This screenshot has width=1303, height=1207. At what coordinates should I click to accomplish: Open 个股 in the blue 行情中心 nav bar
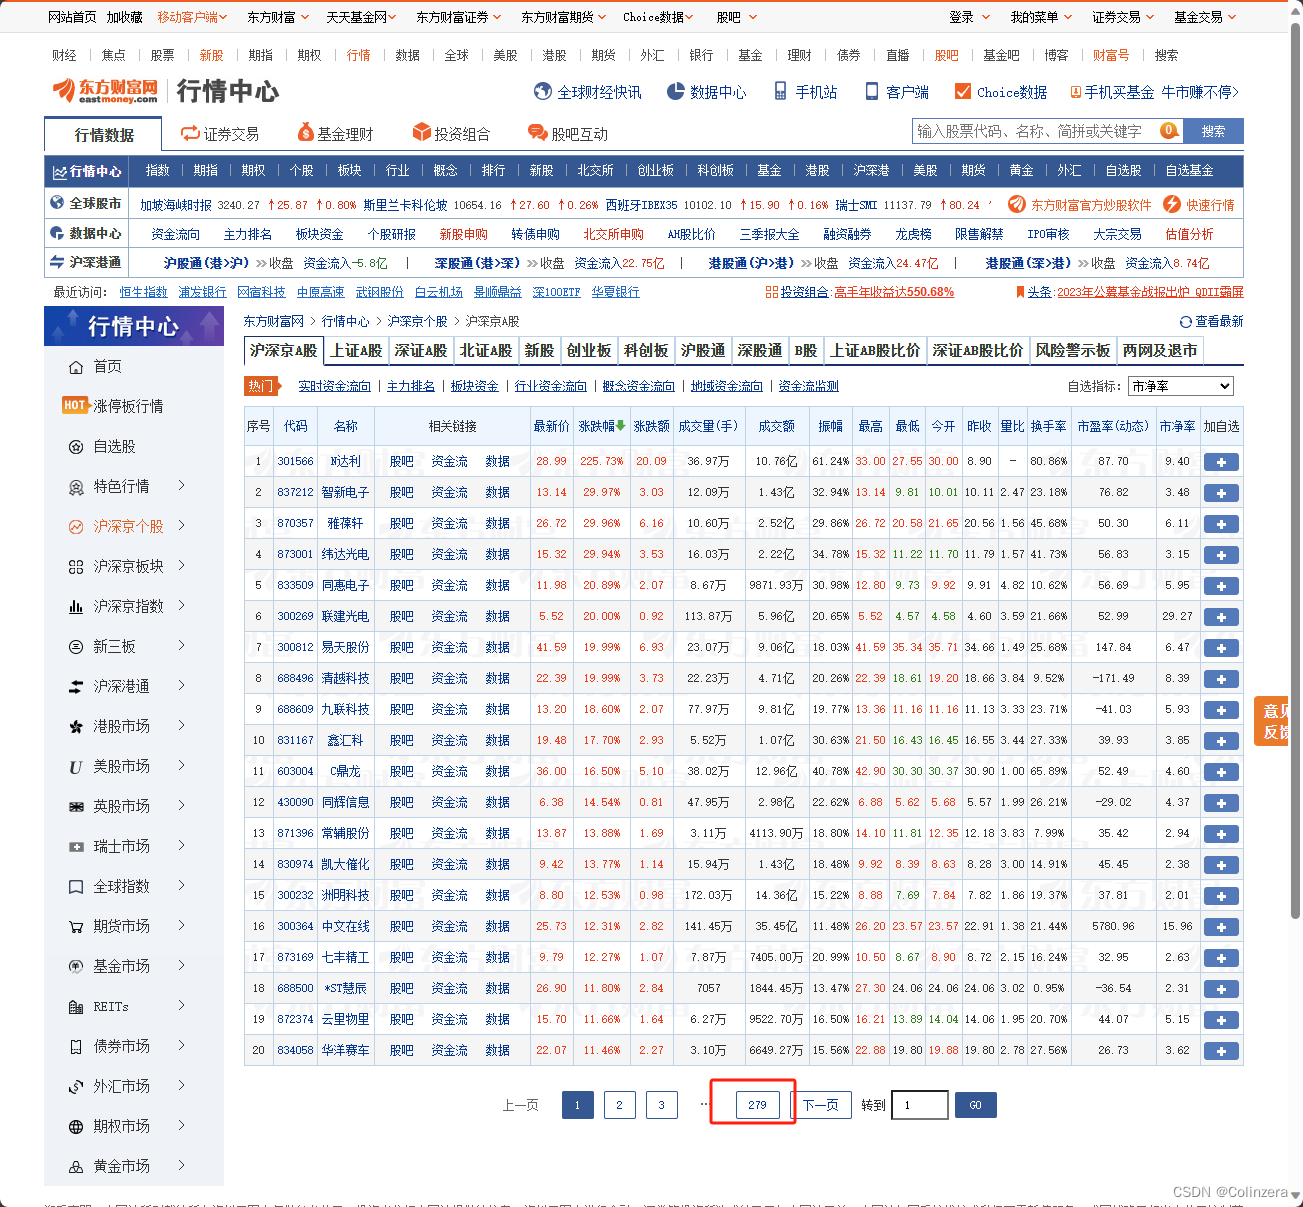[x=301, y=171]
